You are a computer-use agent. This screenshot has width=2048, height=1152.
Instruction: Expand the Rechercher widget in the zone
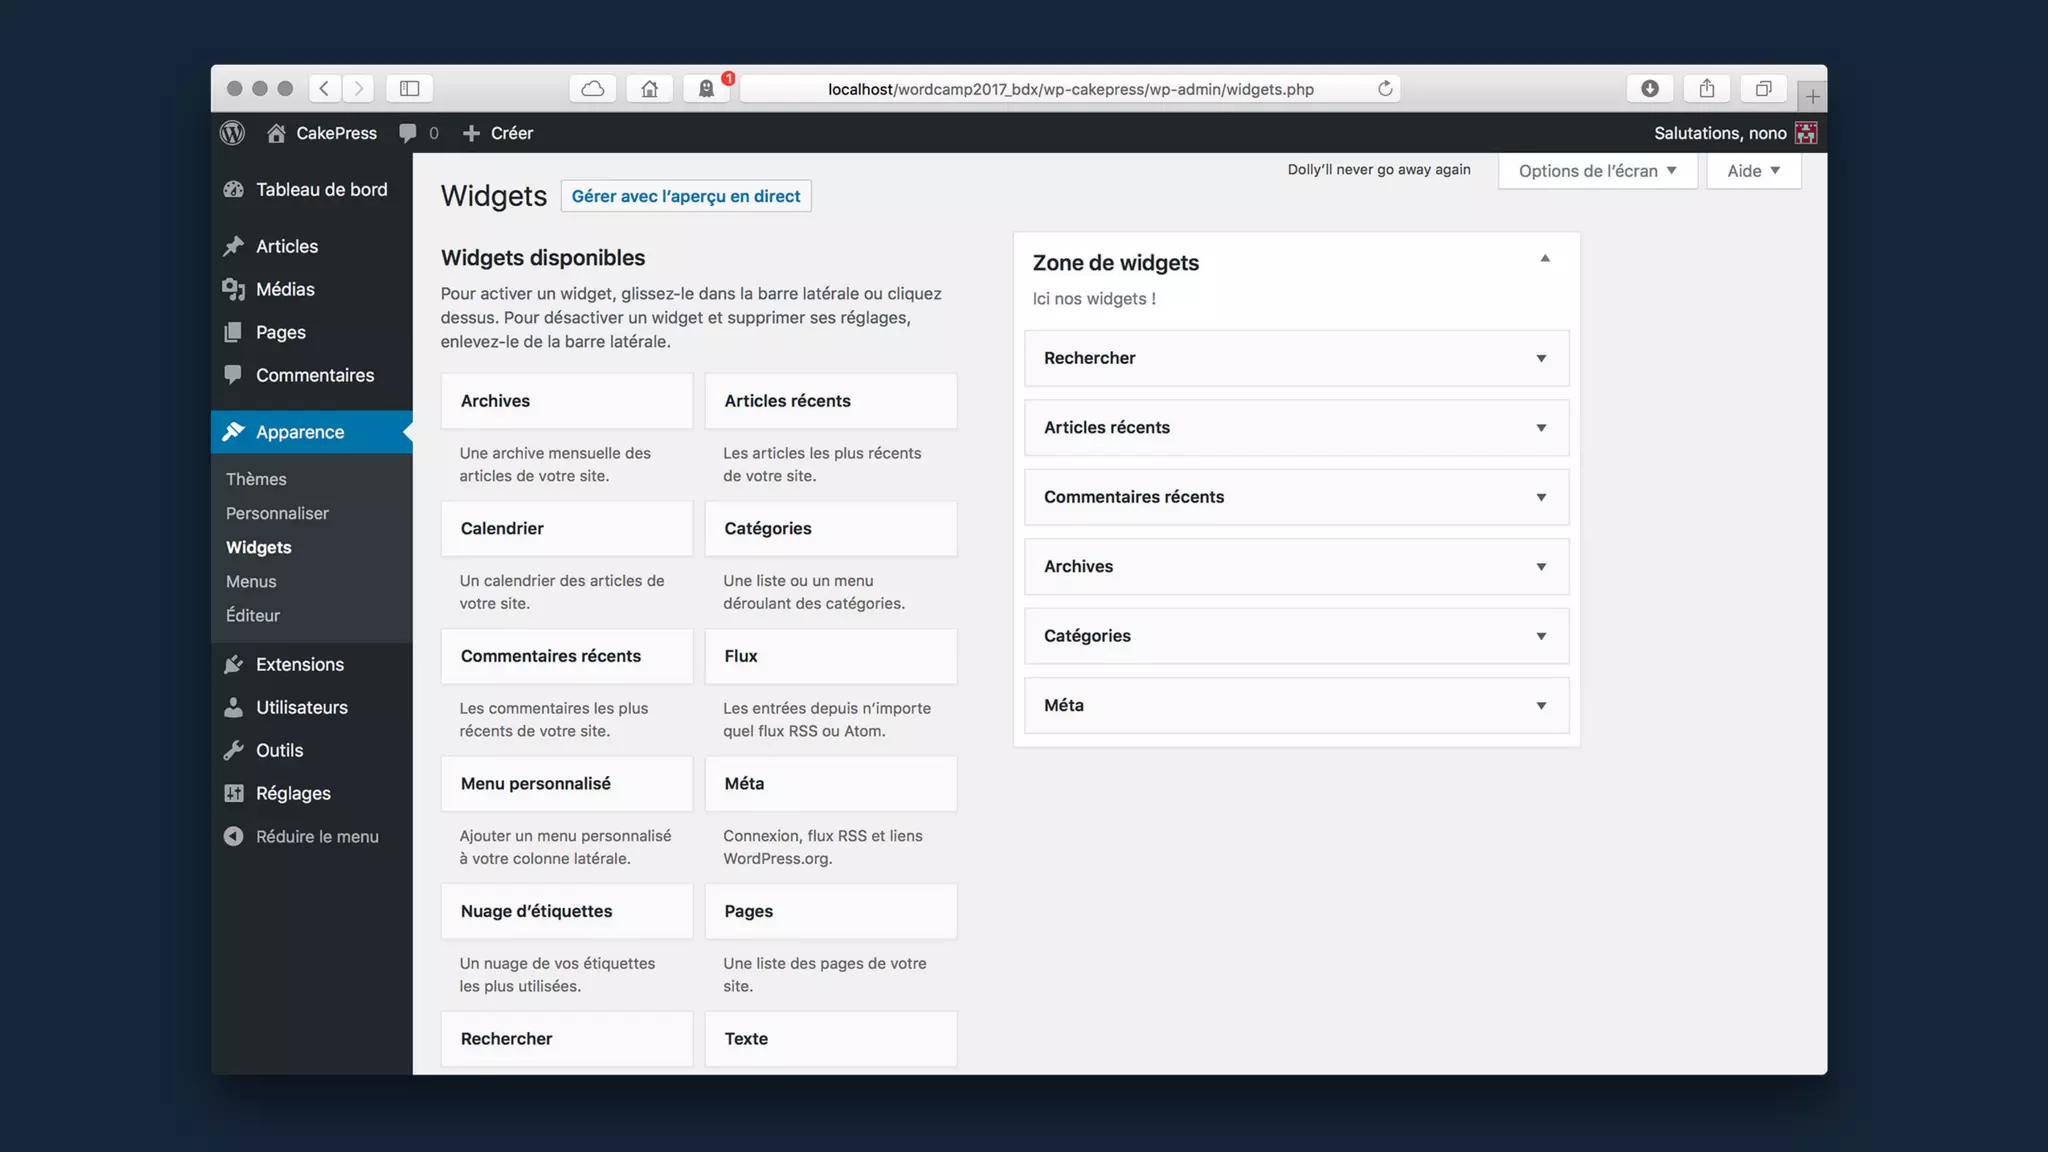pyautogui.click(x=1541, y=358)
